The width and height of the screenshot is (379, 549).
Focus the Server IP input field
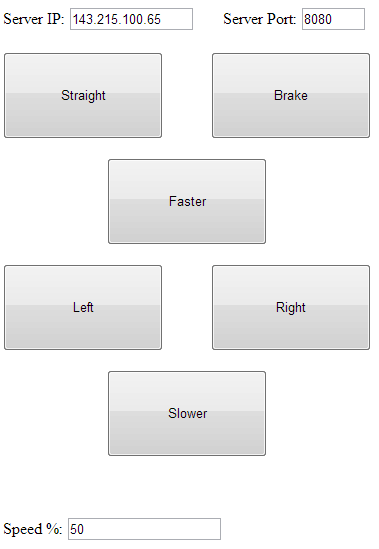(131, 19)
